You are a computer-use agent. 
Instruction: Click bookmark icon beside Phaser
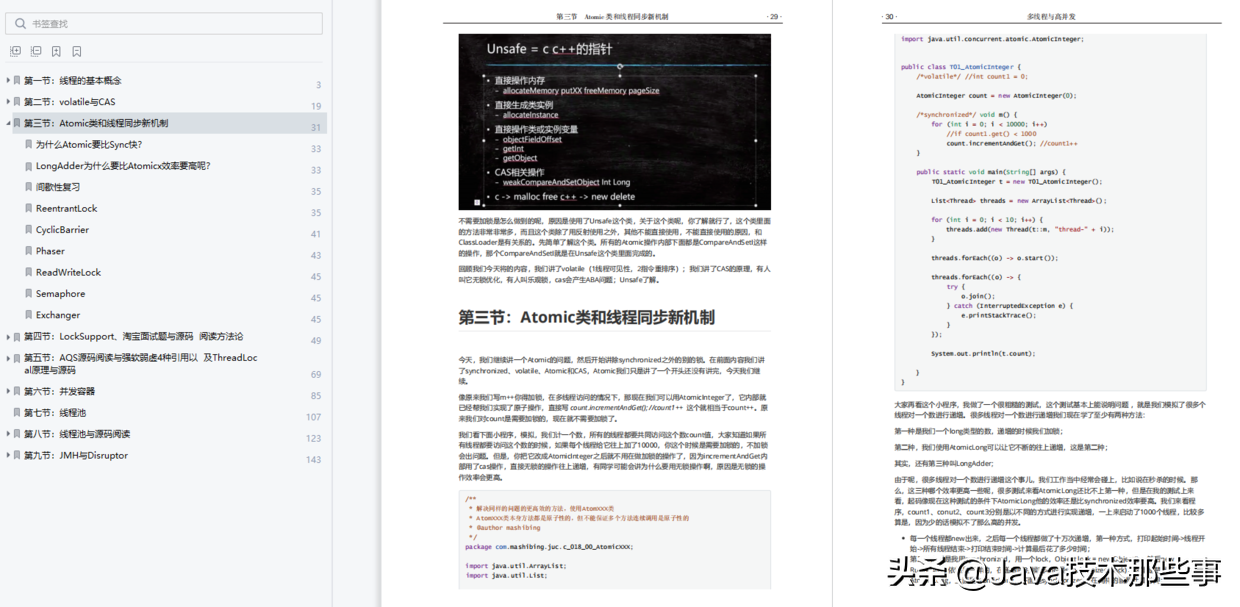(x=28, y=251)
